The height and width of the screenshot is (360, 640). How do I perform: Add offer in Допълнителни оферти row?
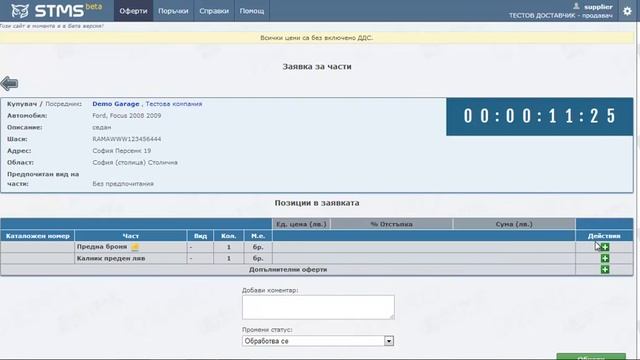tap(605, 269)
